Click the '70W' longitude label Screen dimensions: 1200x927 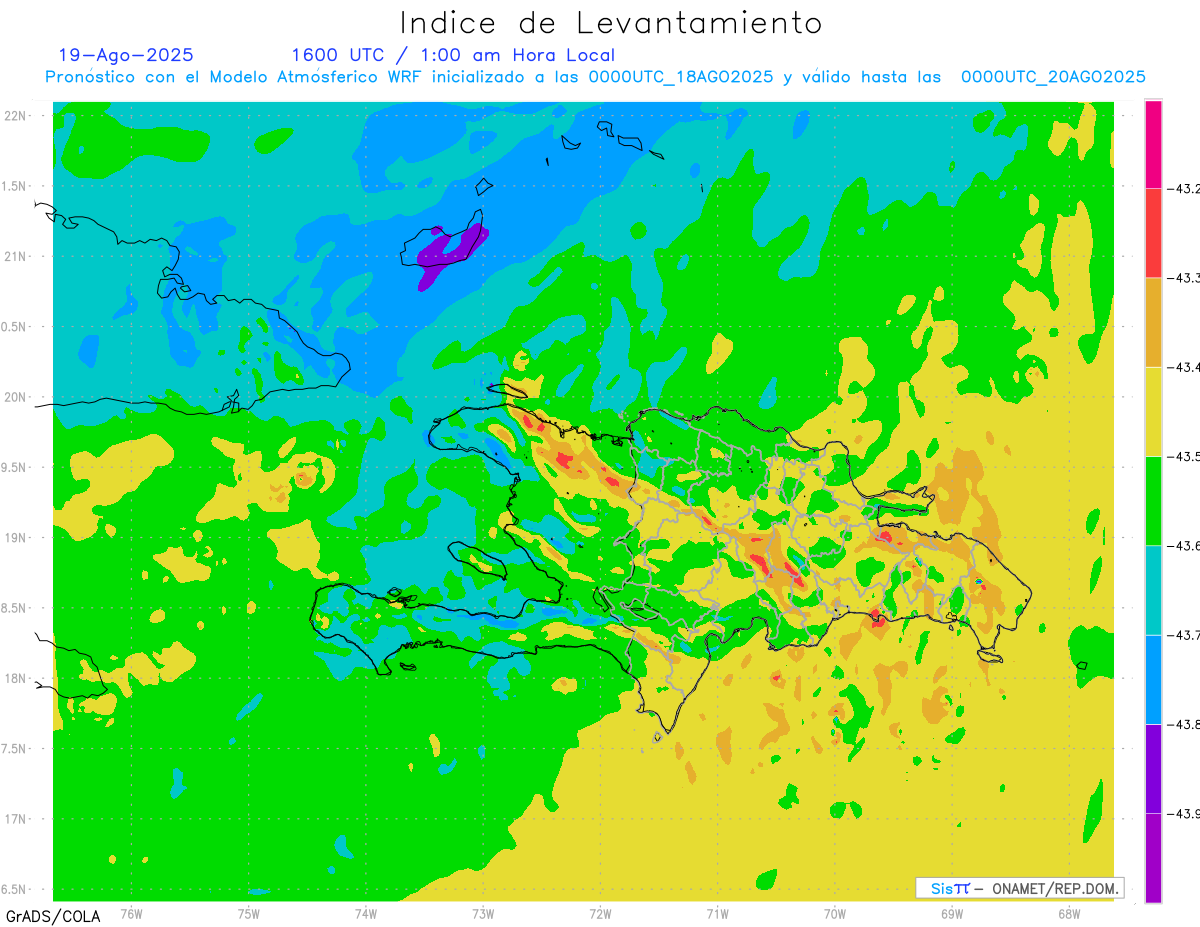(x=835, y=913)
